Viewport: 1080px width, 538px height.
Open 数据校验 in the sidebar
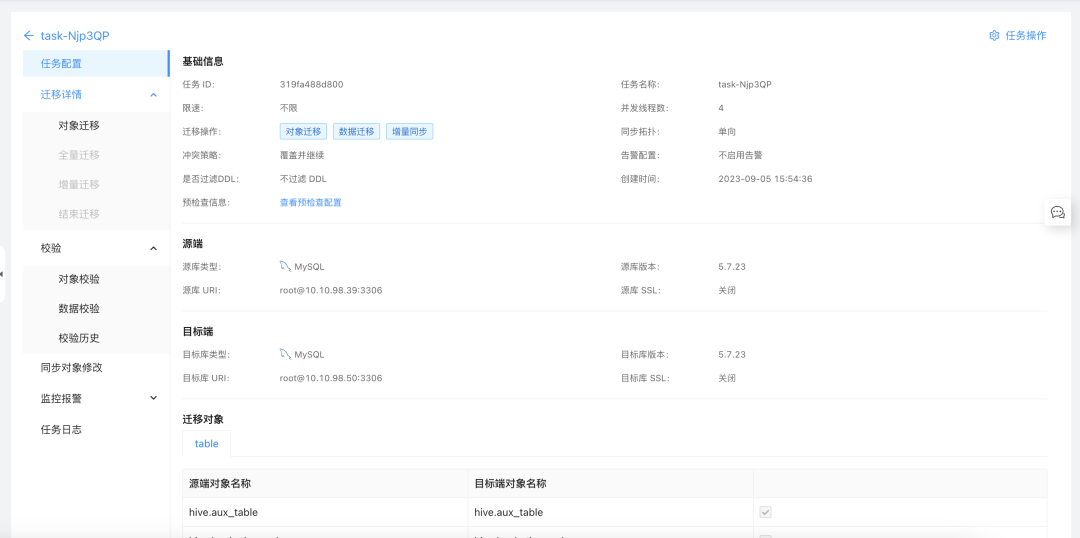coord(96,309)
